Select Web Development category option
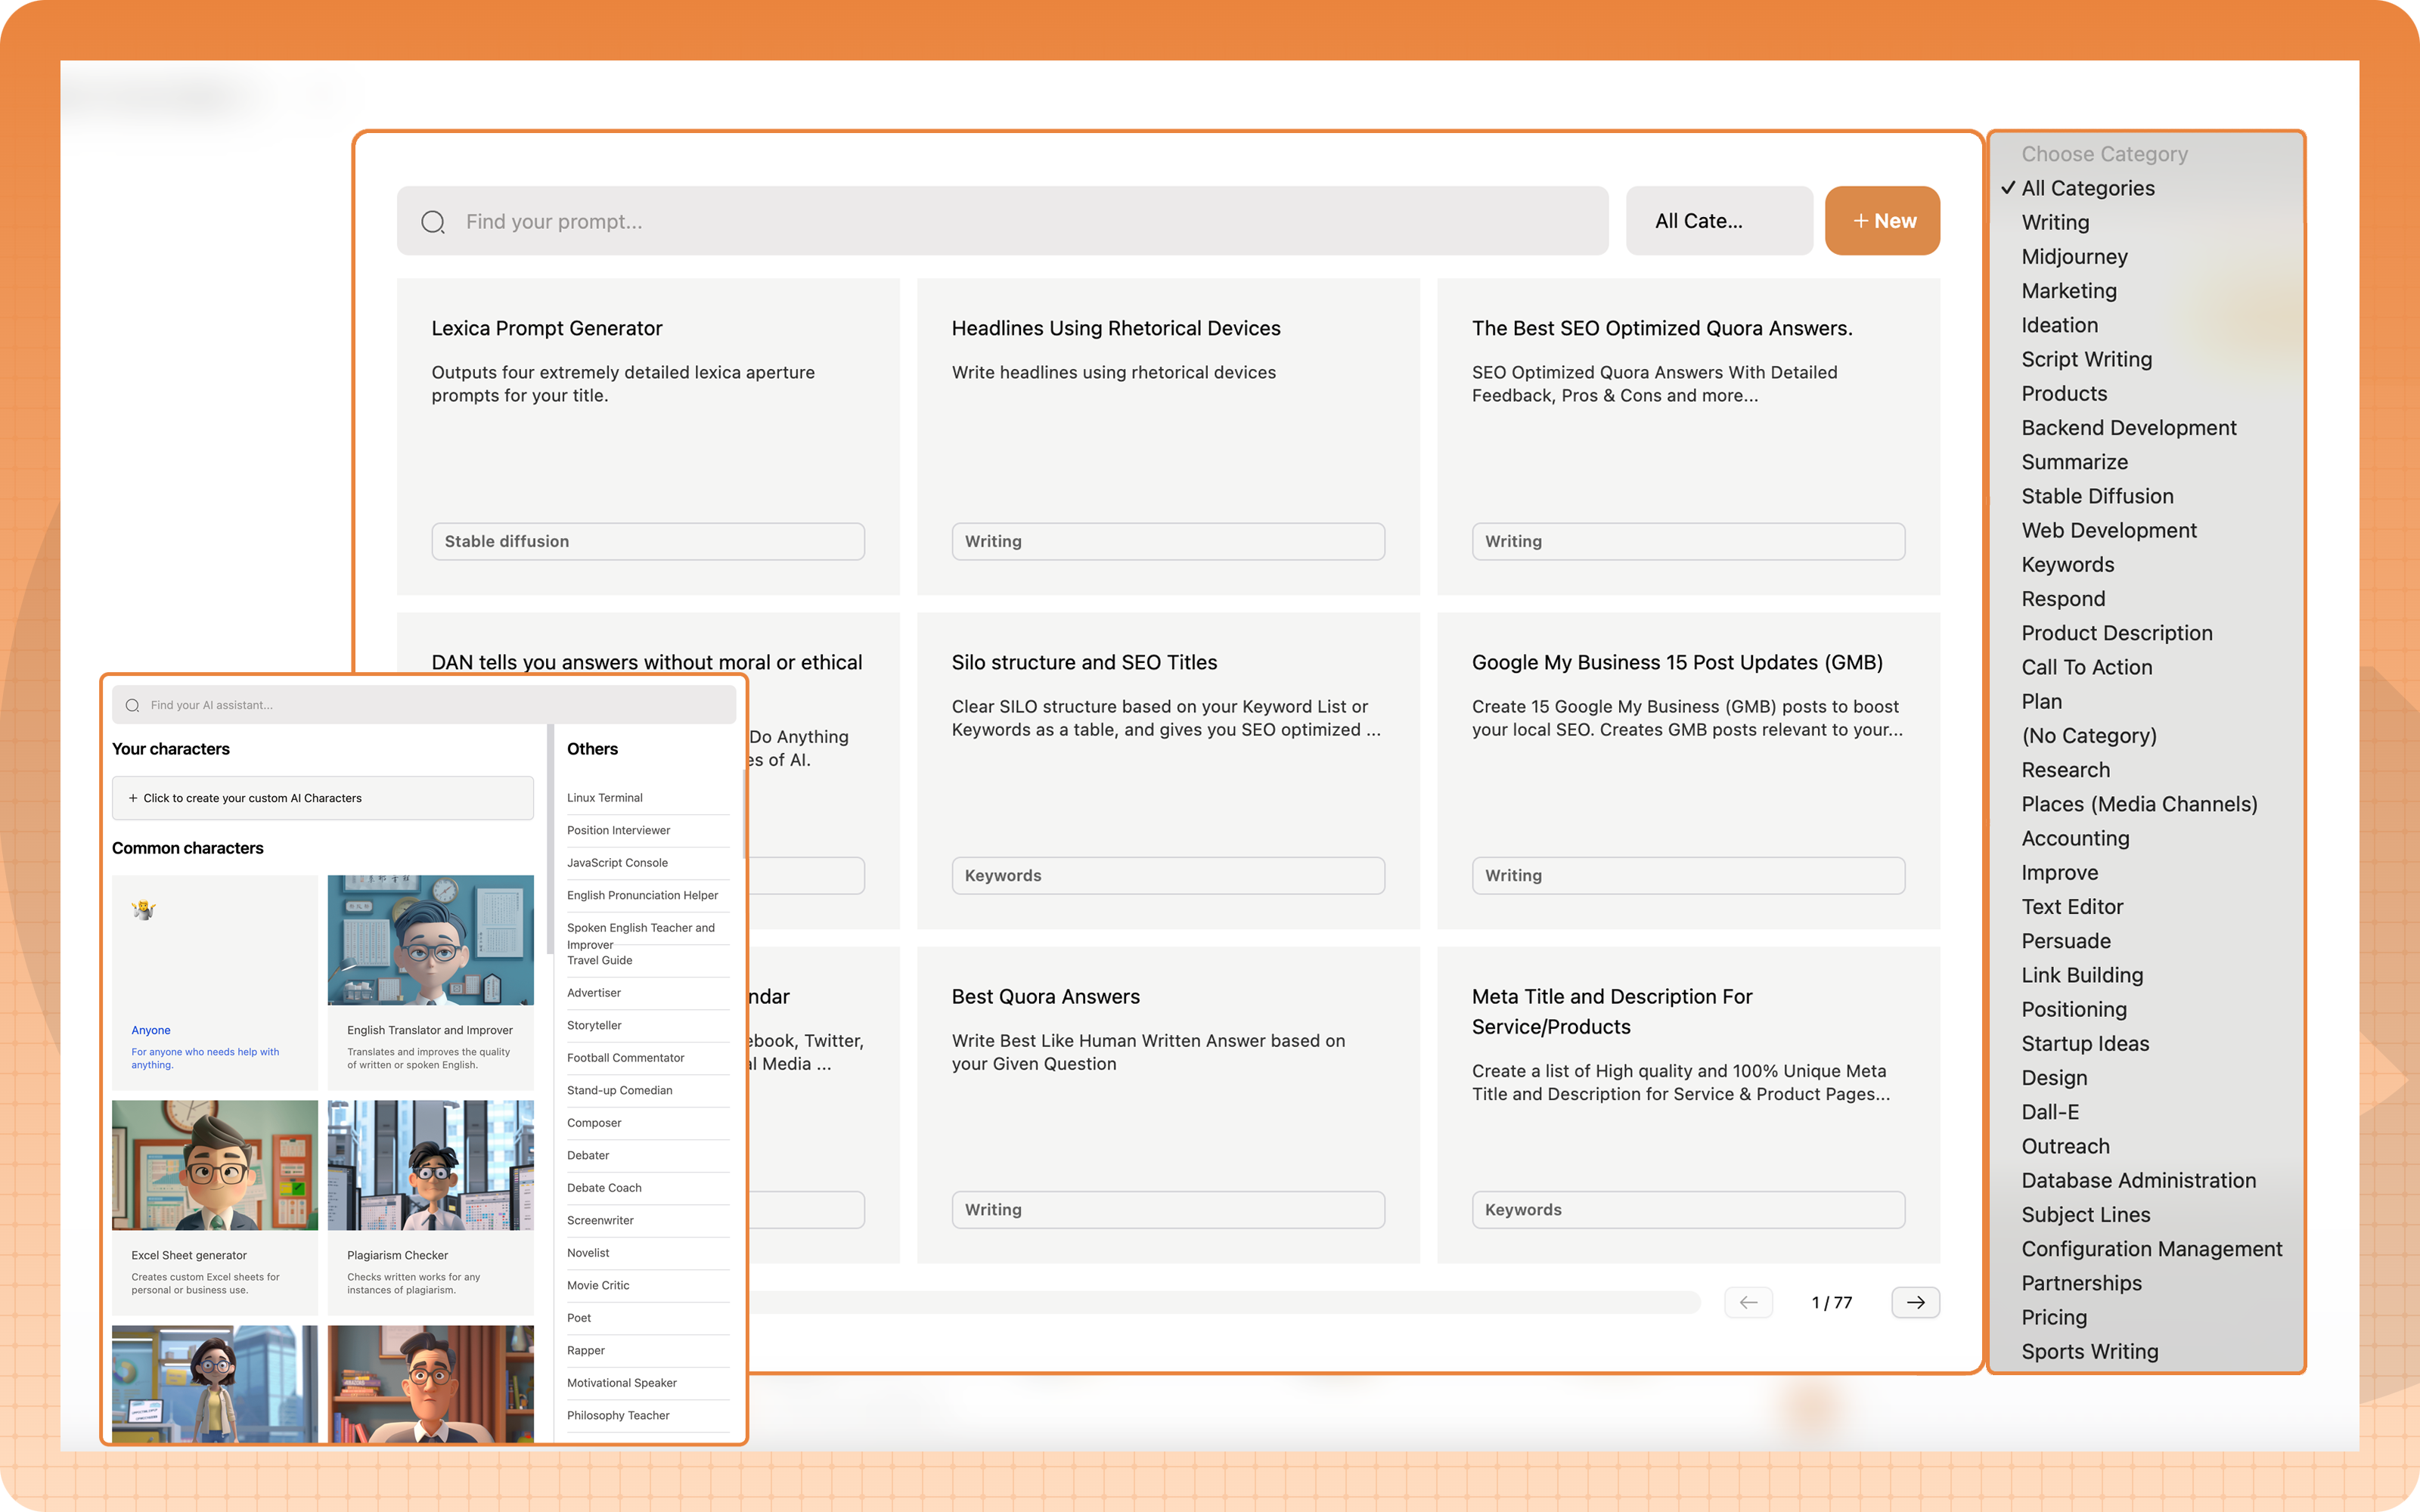This screenshot has height=1512, width=2420. point(2108,530)
